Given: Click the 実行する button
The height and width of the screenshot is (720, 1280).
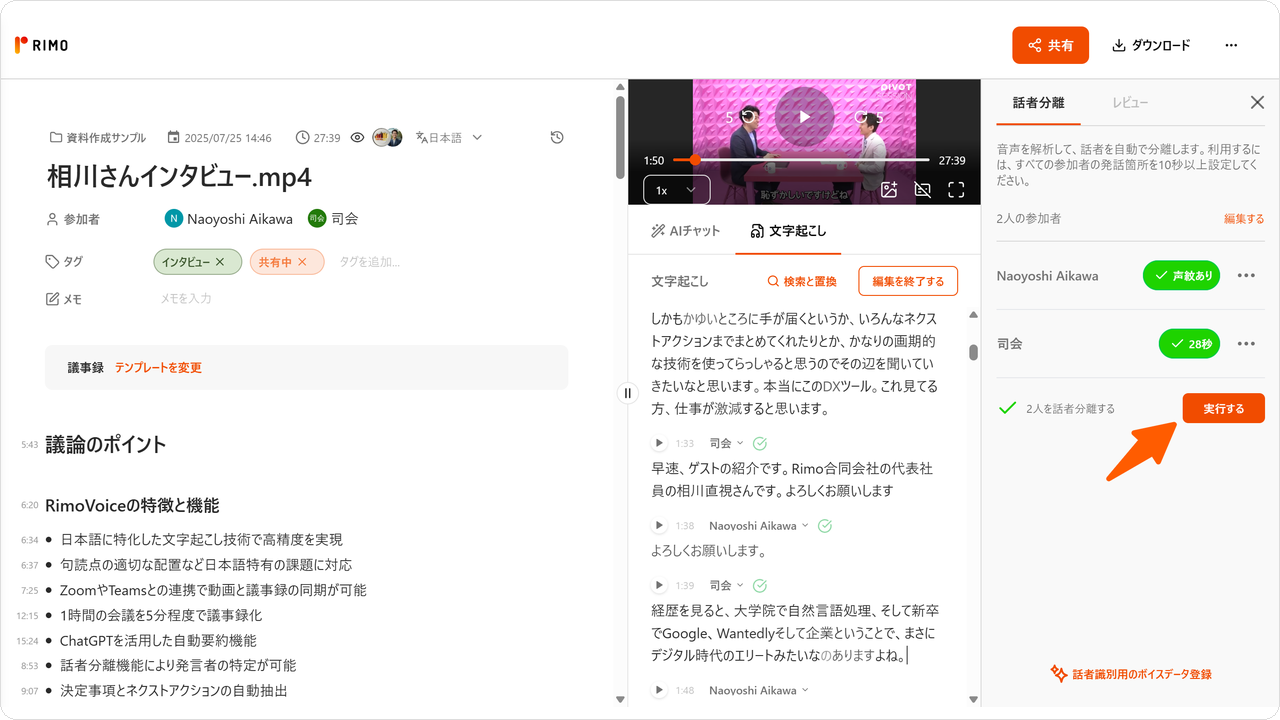Looking at the screenshot, I should pos(1223,408).
